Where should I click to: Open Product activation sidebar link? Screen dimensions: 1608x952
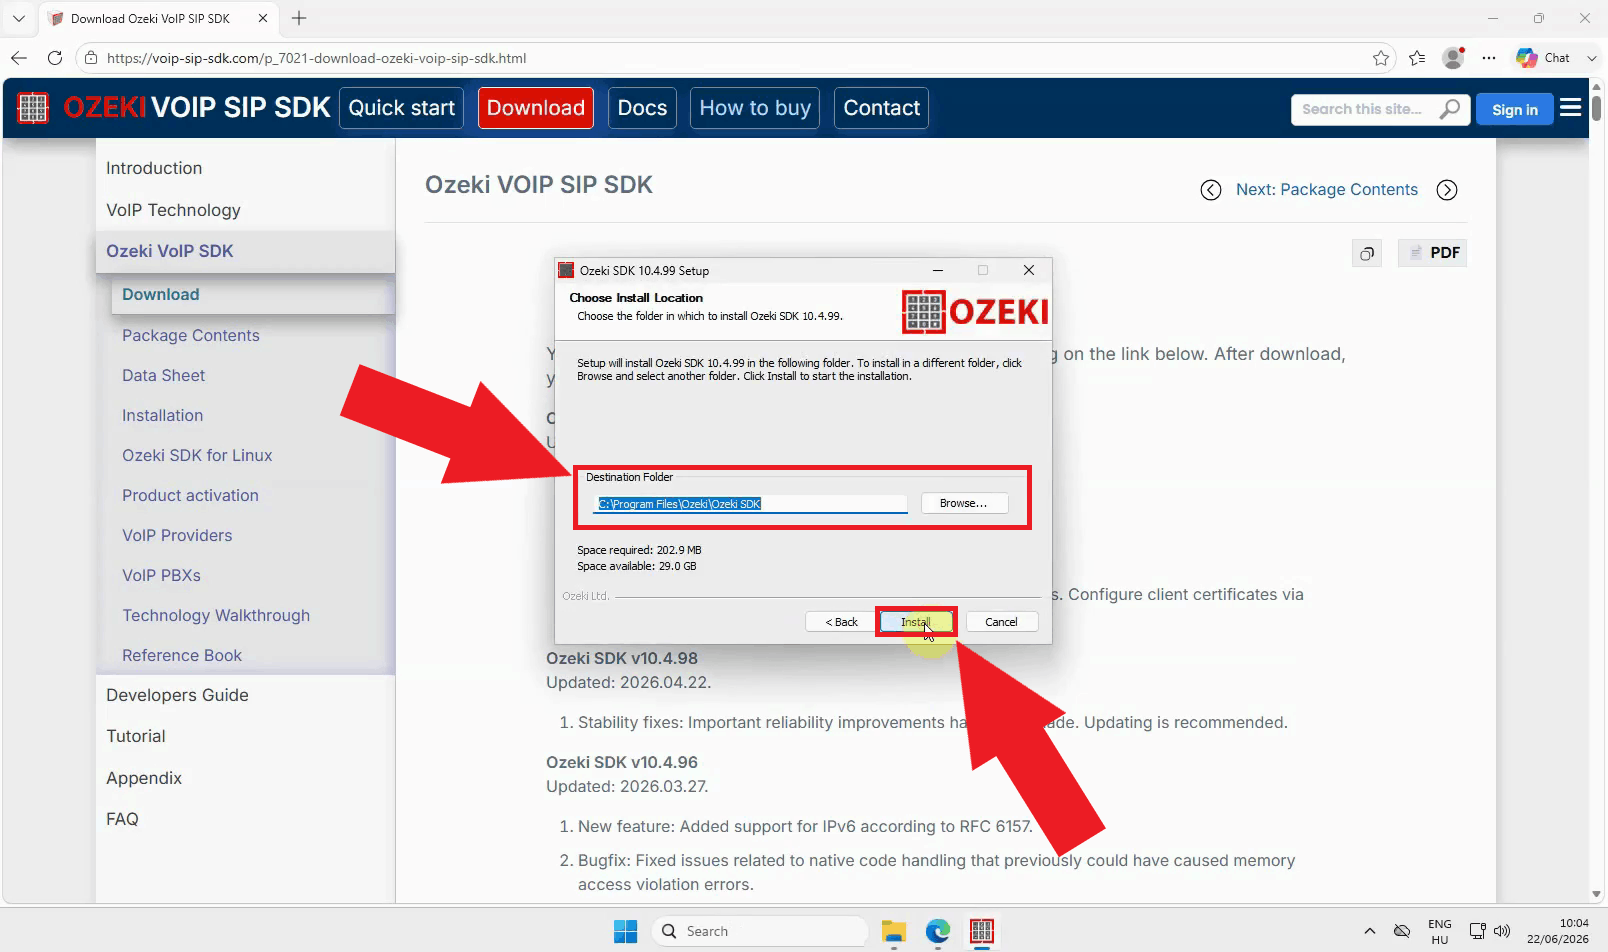tap(190, 495)
